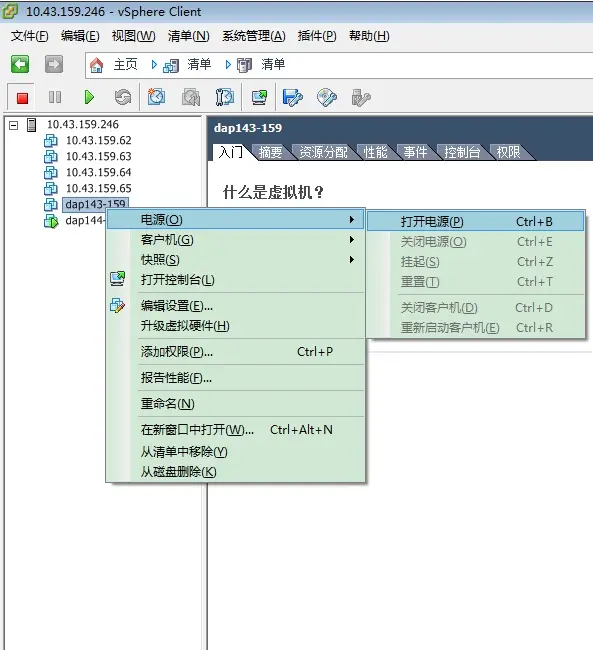
Task: Select tree item 10.43.159.65
Action: click(99, 188)
